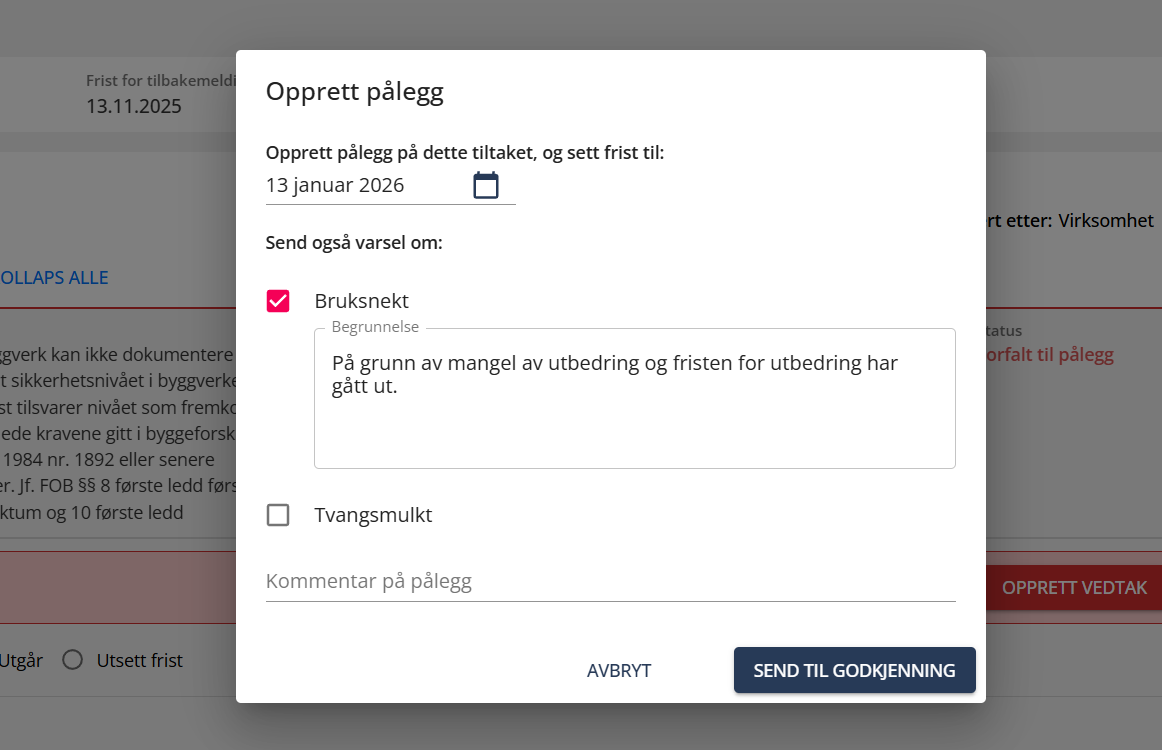Screen dimensions: 1162x750
Task: Edit the Begrunnelse text area
Action: (634, 398)
